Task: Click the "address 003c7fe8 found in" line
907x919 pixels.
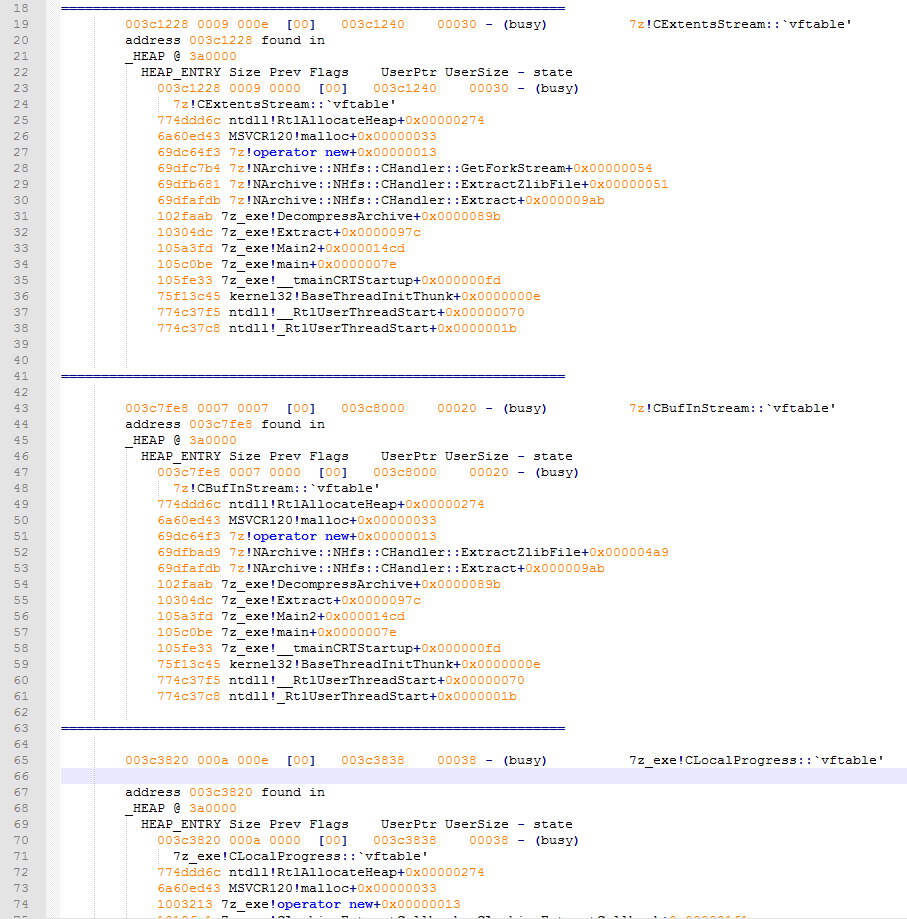Action: [x=224, y=424]
